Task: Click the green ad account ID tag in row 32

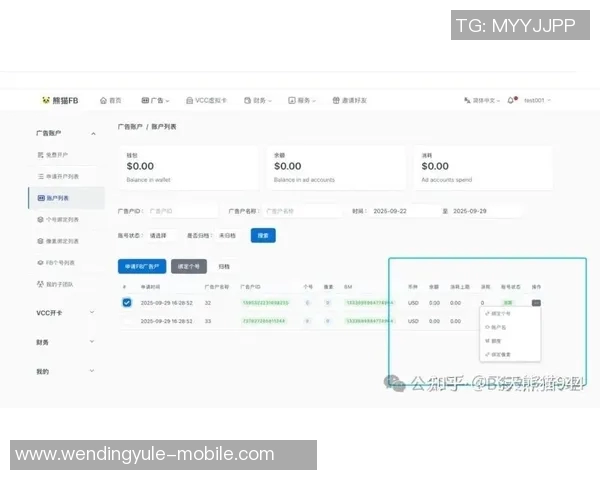Action: click(x=266, y=303)
